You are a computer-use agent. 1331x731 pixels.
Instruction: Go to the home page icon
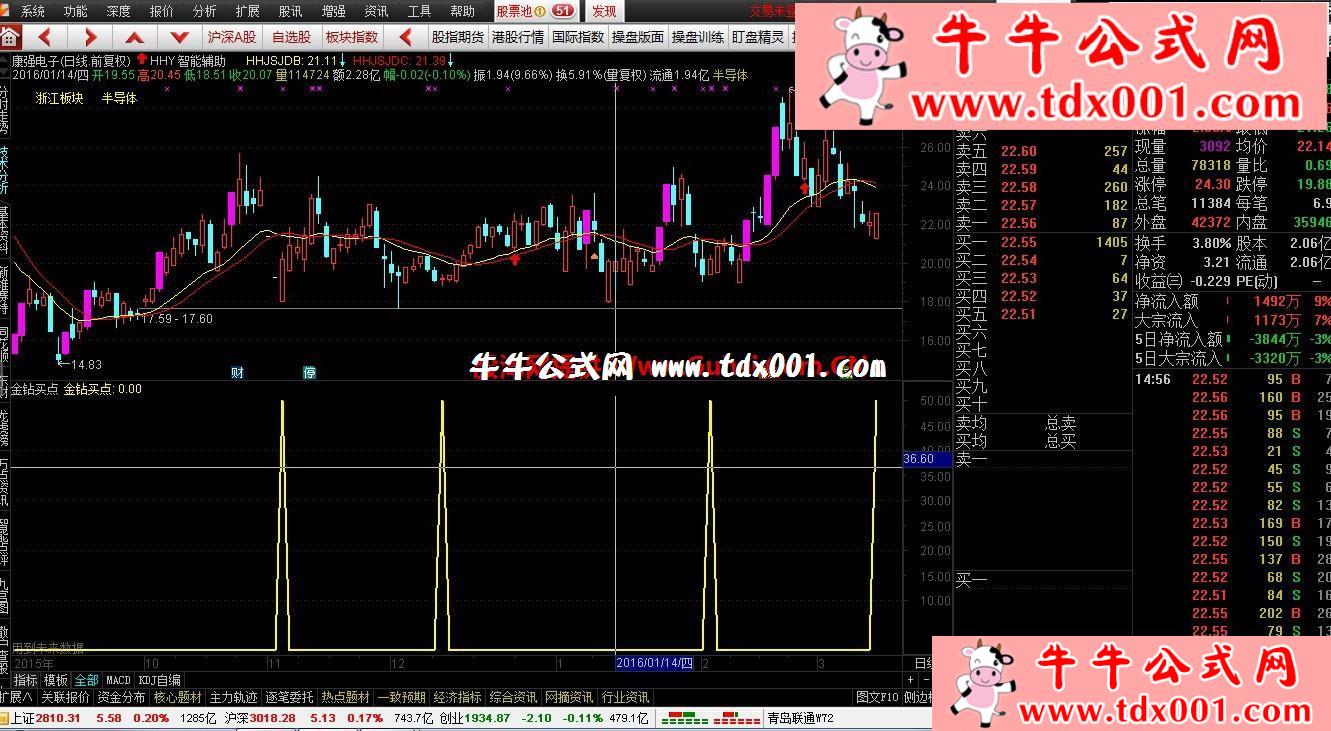pyautogui.click(x=10, y=37)
